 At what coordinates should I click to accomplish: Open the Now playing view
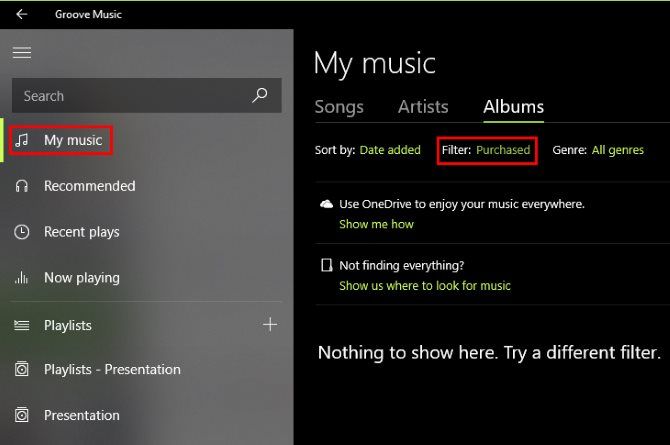(82, 277)
